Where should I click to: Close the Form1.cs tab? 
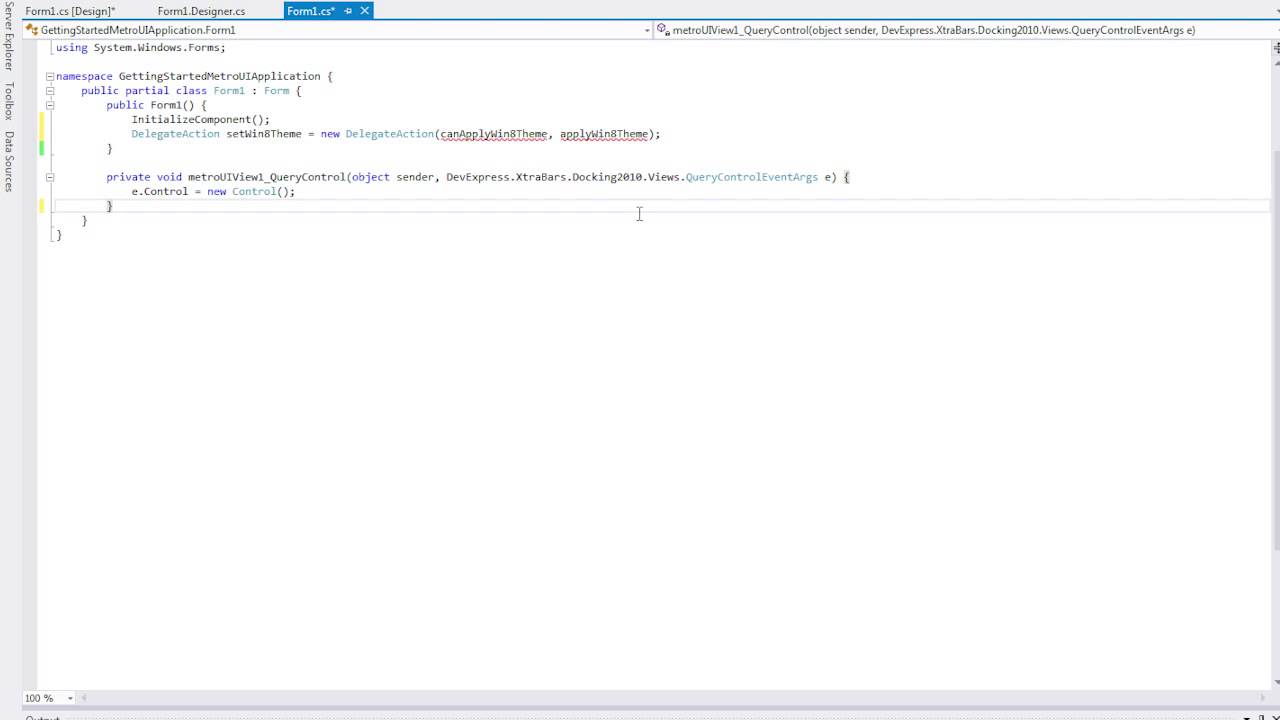365,11
